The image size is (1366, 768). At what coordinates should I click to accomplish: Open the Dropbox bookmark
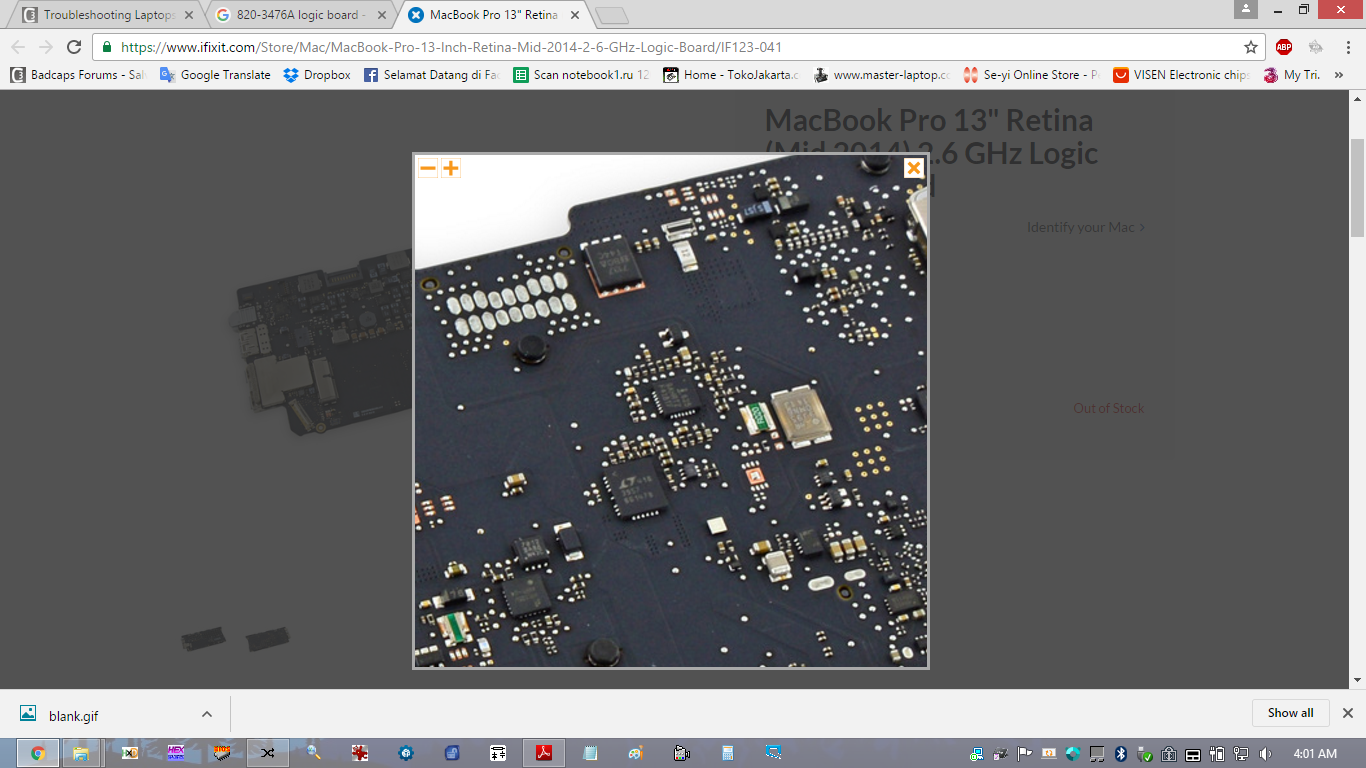[x=317, y=75]
